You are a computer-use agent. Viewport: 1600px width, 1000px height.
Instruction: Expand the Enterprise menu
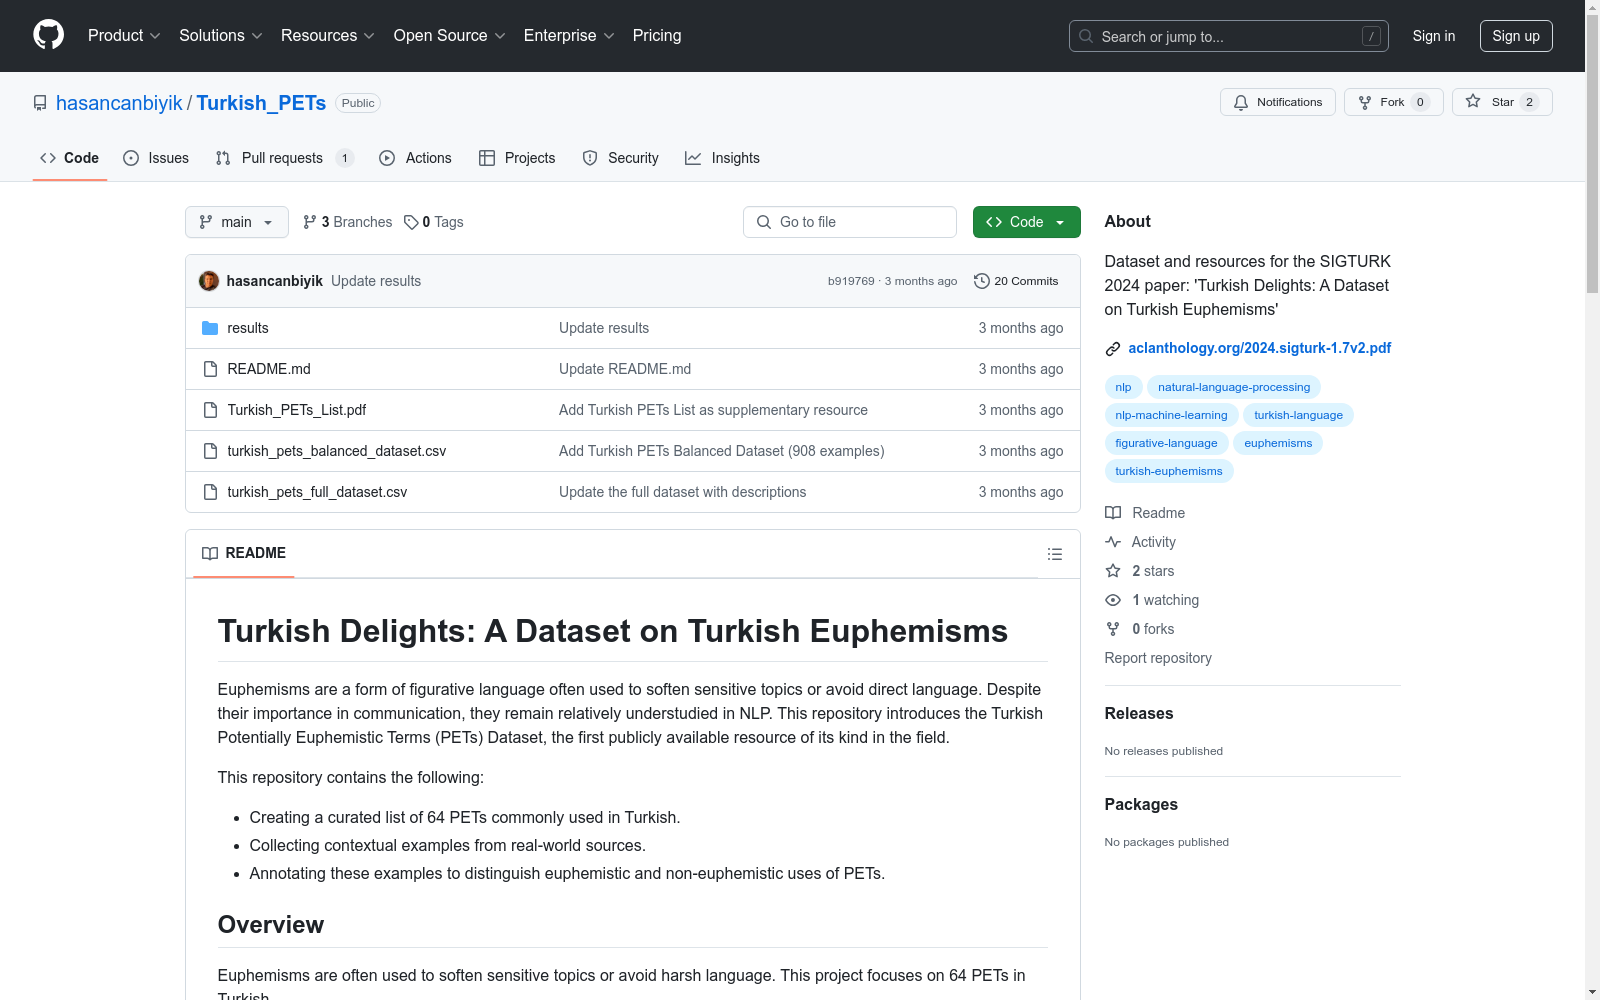click(x=569, y=35)
